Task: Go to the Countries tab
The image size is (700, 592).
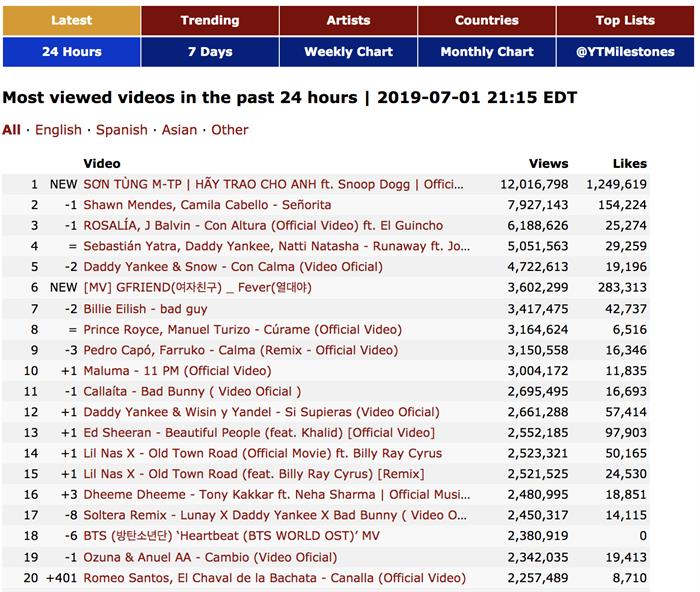Action: tap(486, 20)
